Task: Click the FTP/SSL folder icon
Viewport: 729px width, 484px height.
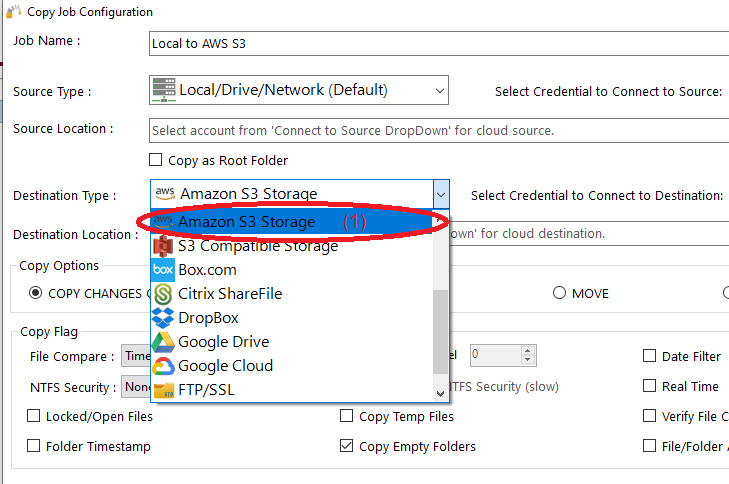Action: click(163, 390)
